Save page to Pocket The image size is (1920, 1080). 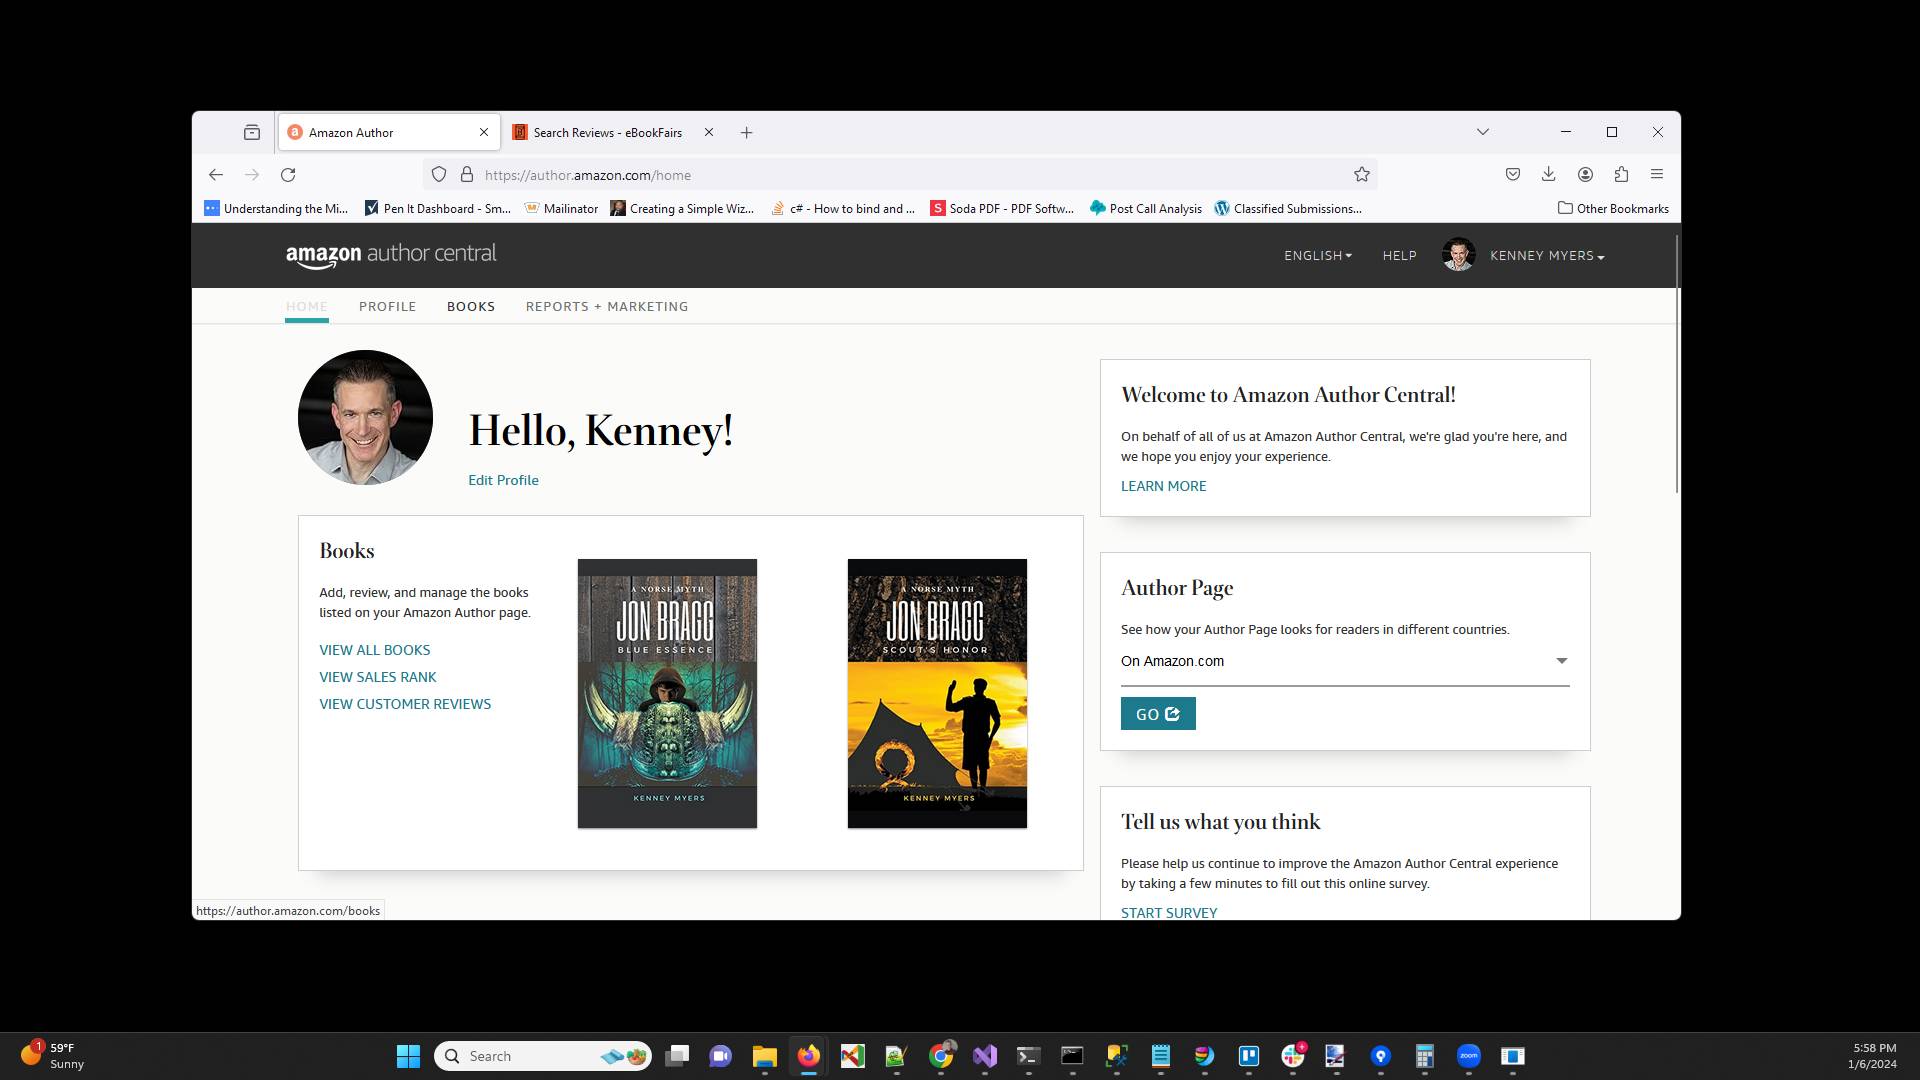click(x=1513, y=174)
